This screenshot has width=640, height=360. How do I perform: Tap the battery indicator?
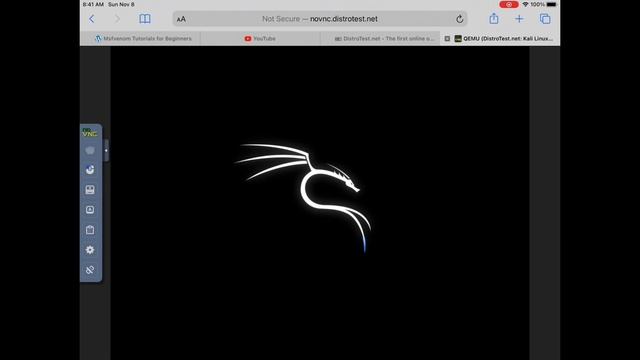[x=551, y=4]
